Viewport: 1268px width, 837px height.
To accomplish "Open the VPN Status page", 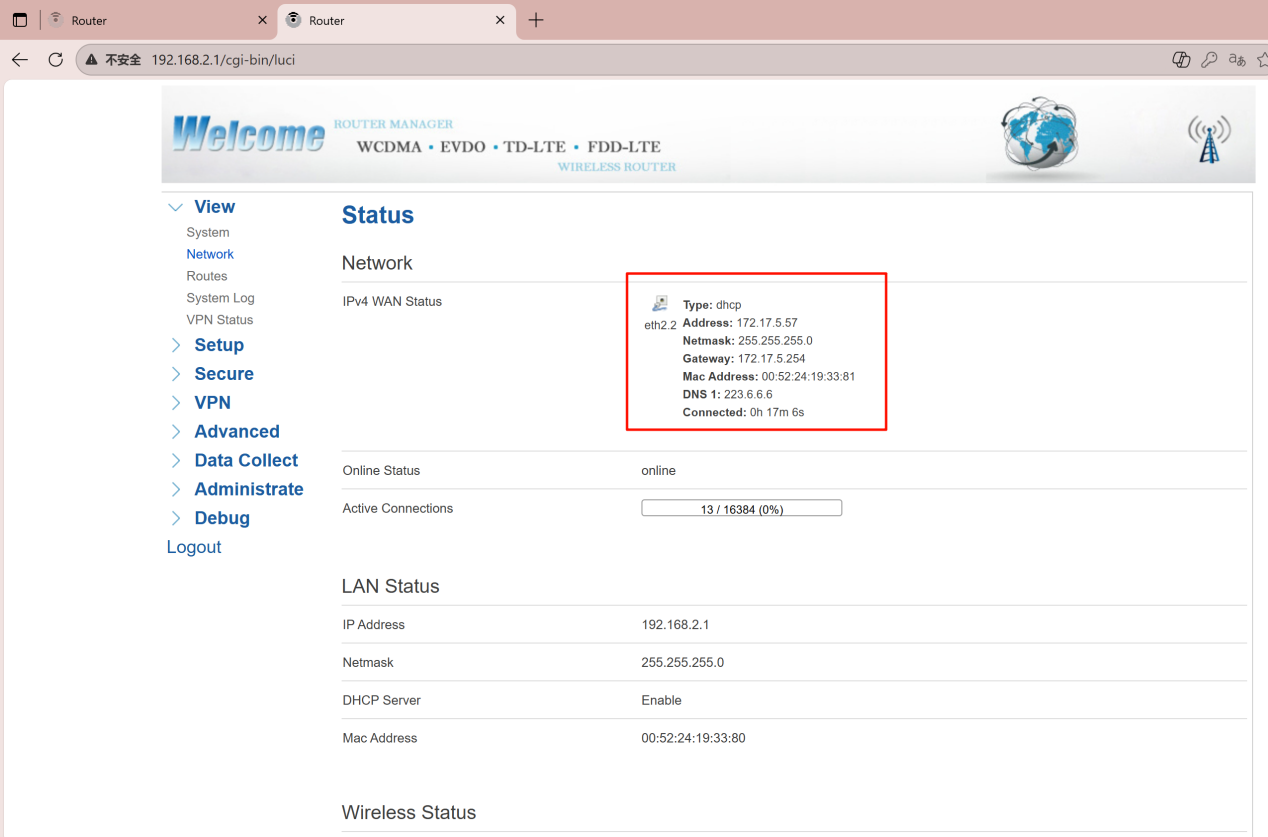I will pos(219,320).
